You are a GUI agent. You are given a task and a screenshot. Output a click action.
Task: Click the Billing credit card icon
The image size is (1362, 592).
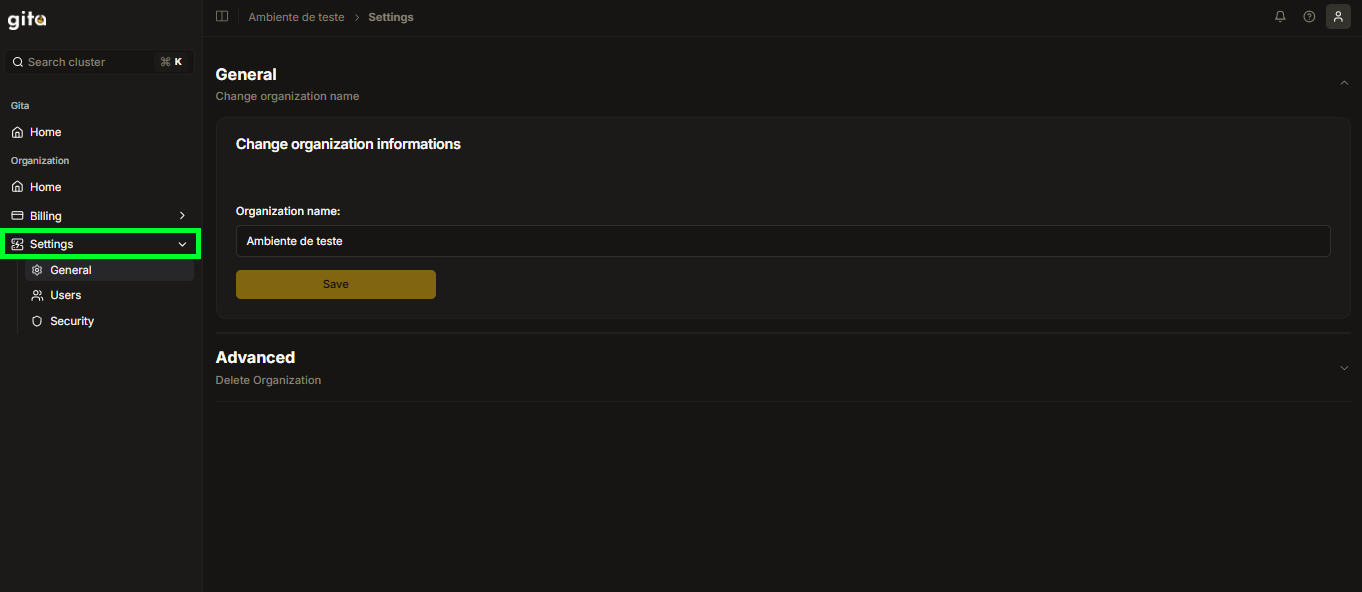pyautogui.click(x=17, y=215)
